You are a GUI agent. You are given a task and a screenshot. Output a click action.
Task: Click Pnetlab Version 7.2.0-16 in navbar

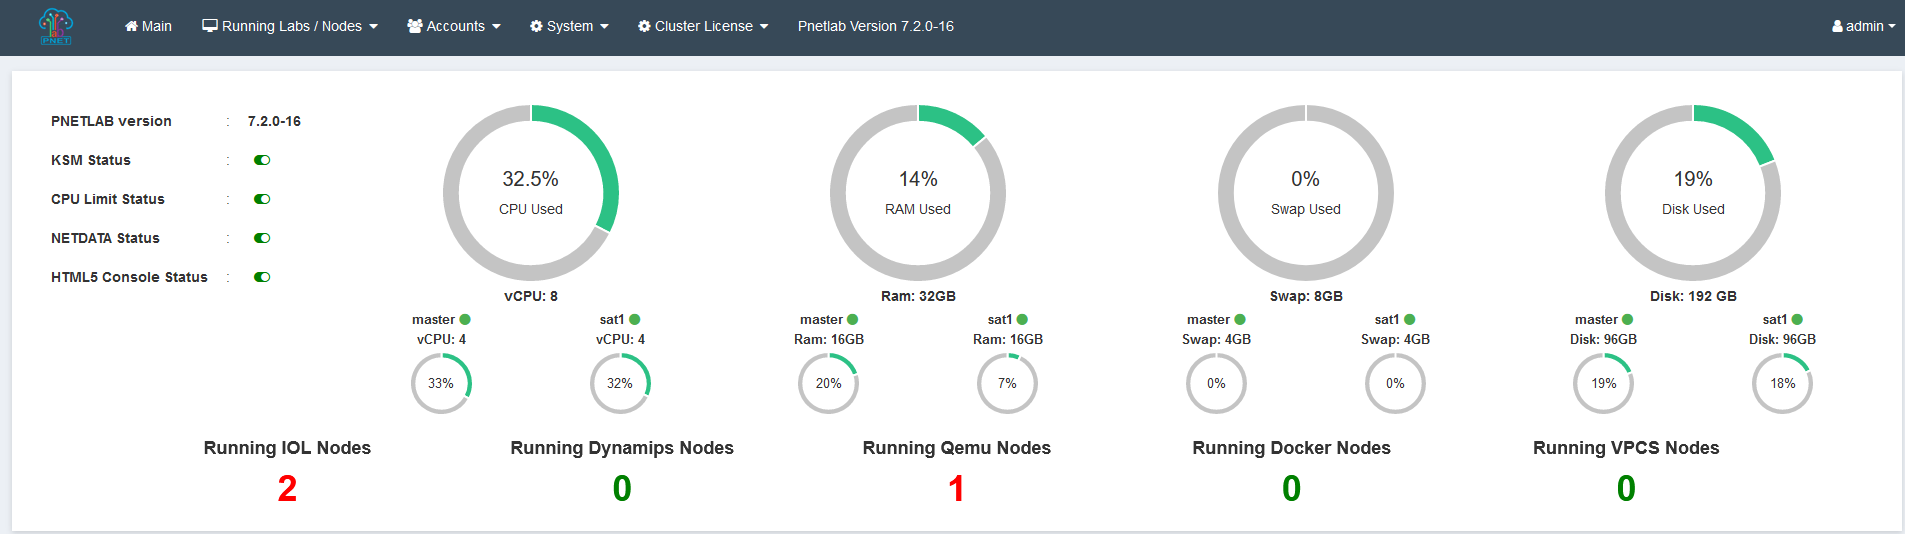pos(876,26)
